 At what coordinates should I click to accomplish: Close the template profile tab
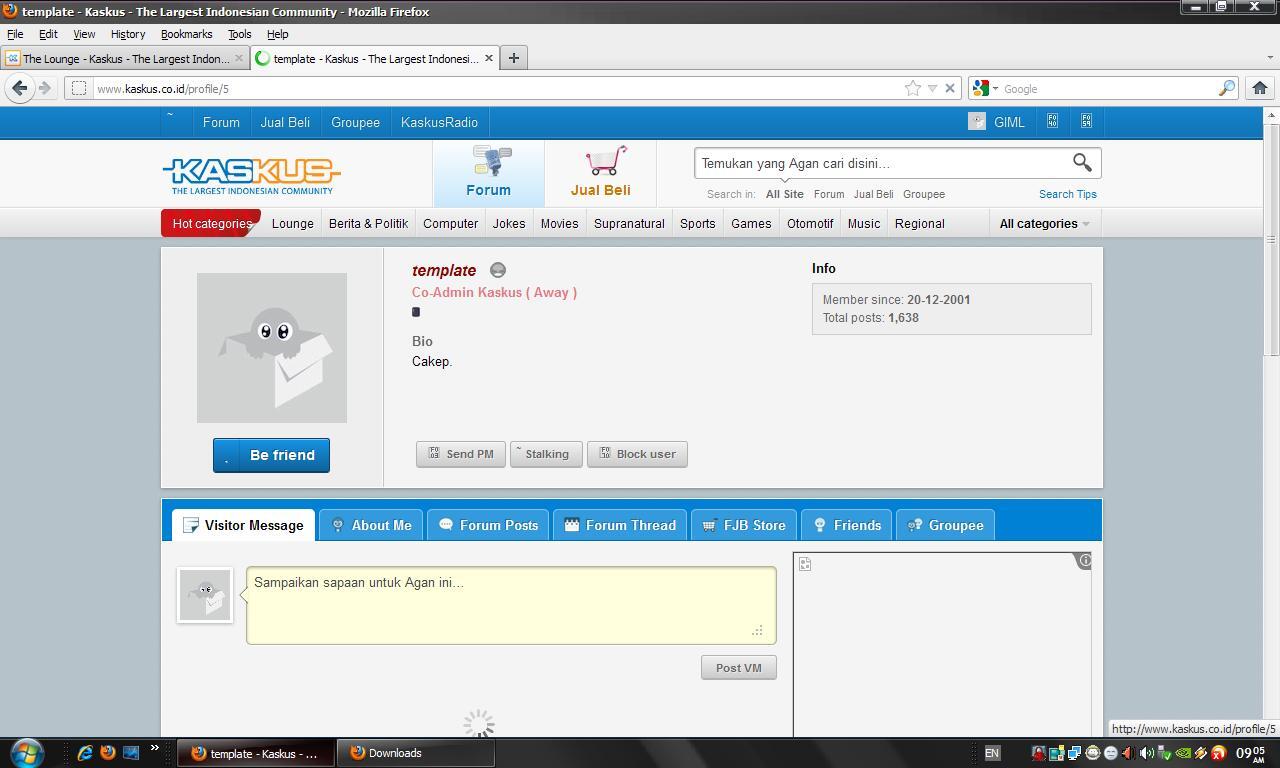click(488, 58)
